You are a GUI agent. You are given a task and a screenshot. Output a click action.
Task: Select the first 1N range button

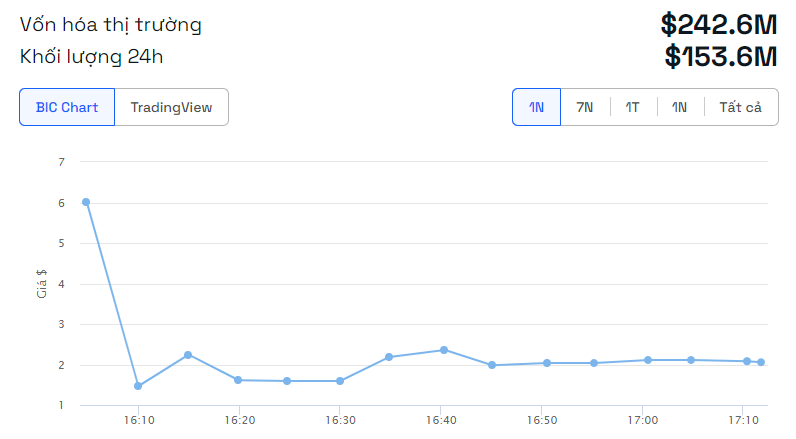pyautogui.click(x=537, y=107)
